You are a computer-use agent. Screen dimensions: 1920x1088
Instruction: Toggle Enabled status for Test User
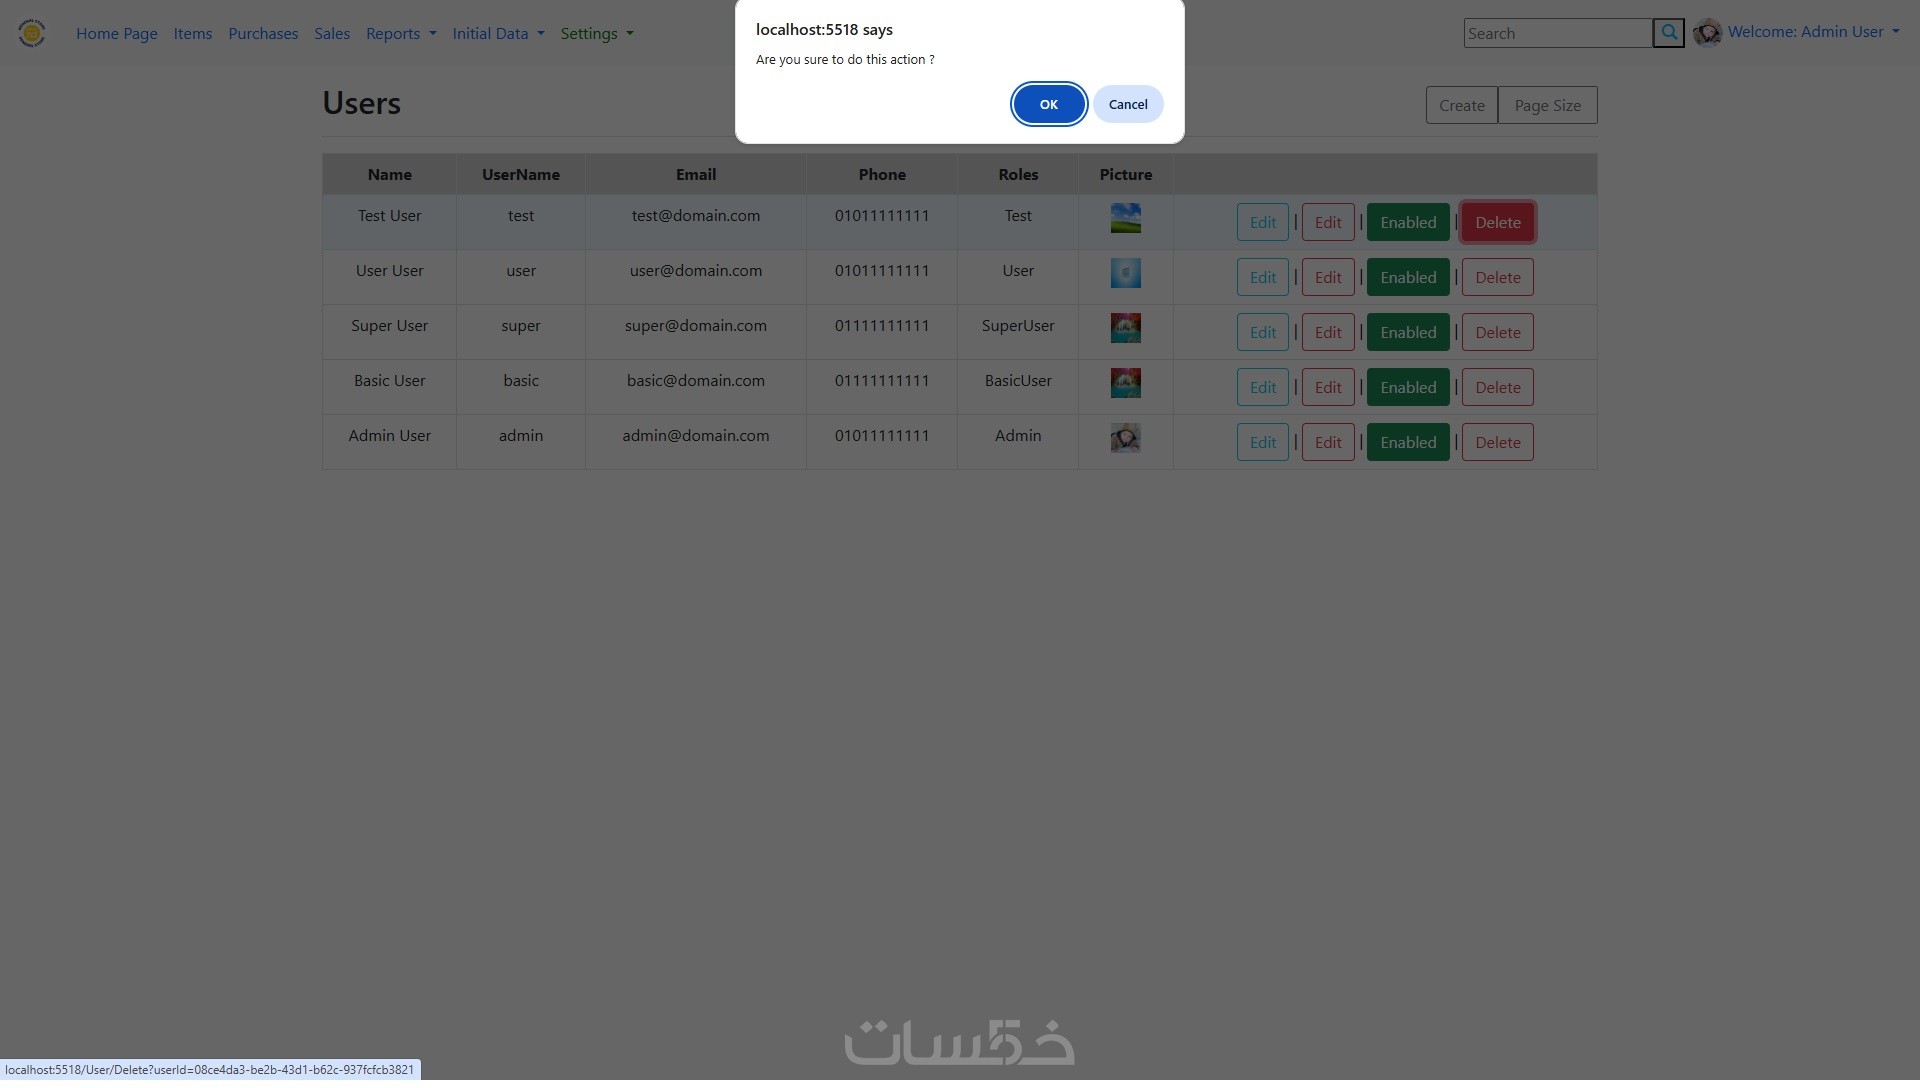coord(1407,222)
